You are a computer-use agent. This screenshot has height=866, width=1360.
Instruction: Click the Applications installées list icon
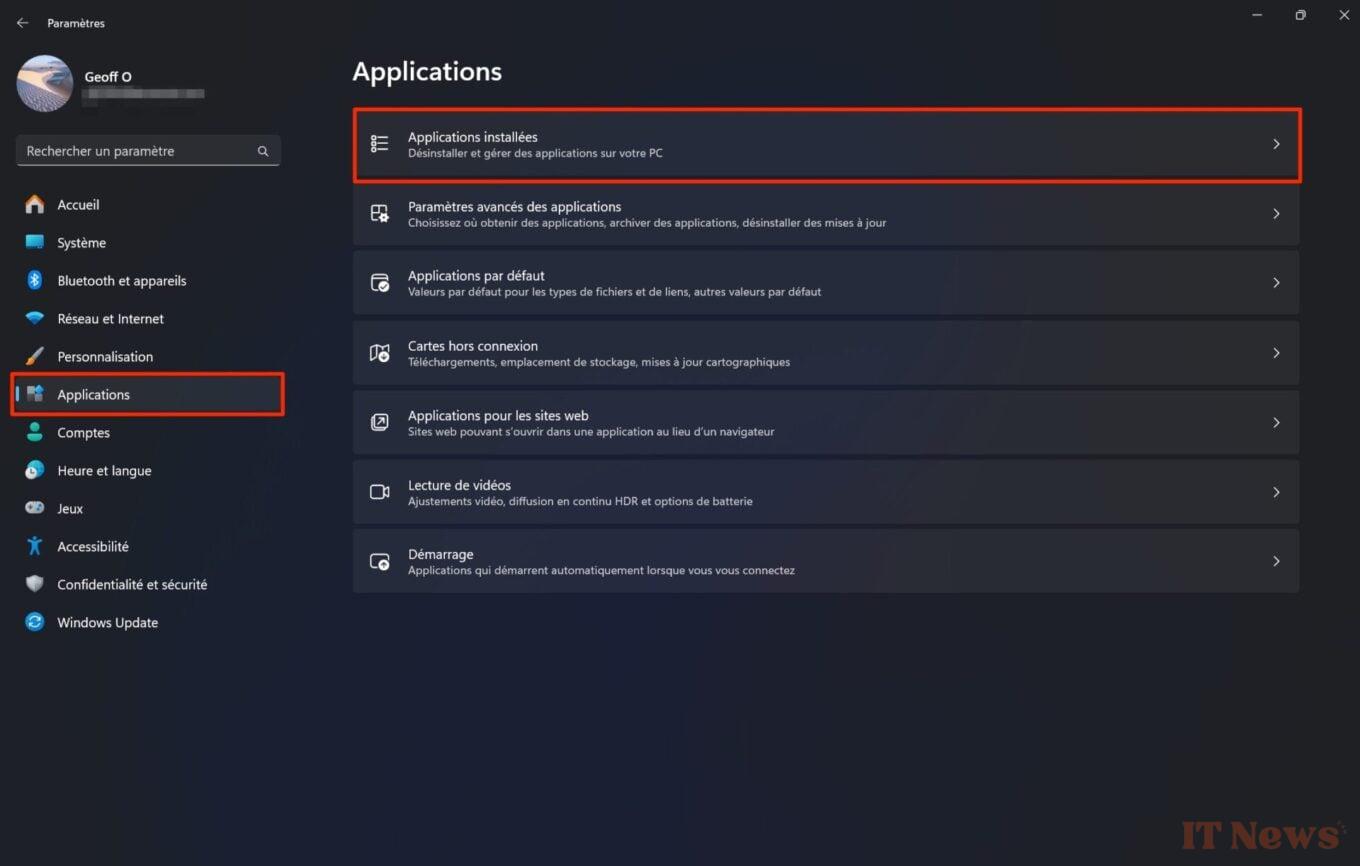click(379, 144)
